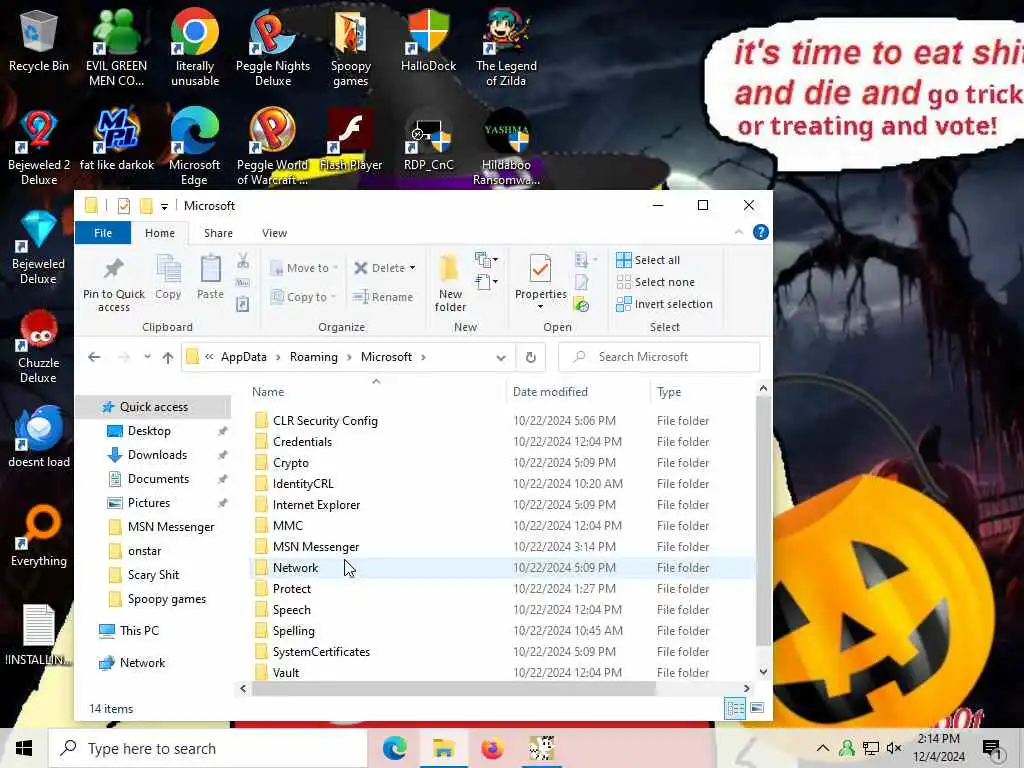Open the Move to dropdown
This screenshot has height=768, width=1024.
(304, 268)
